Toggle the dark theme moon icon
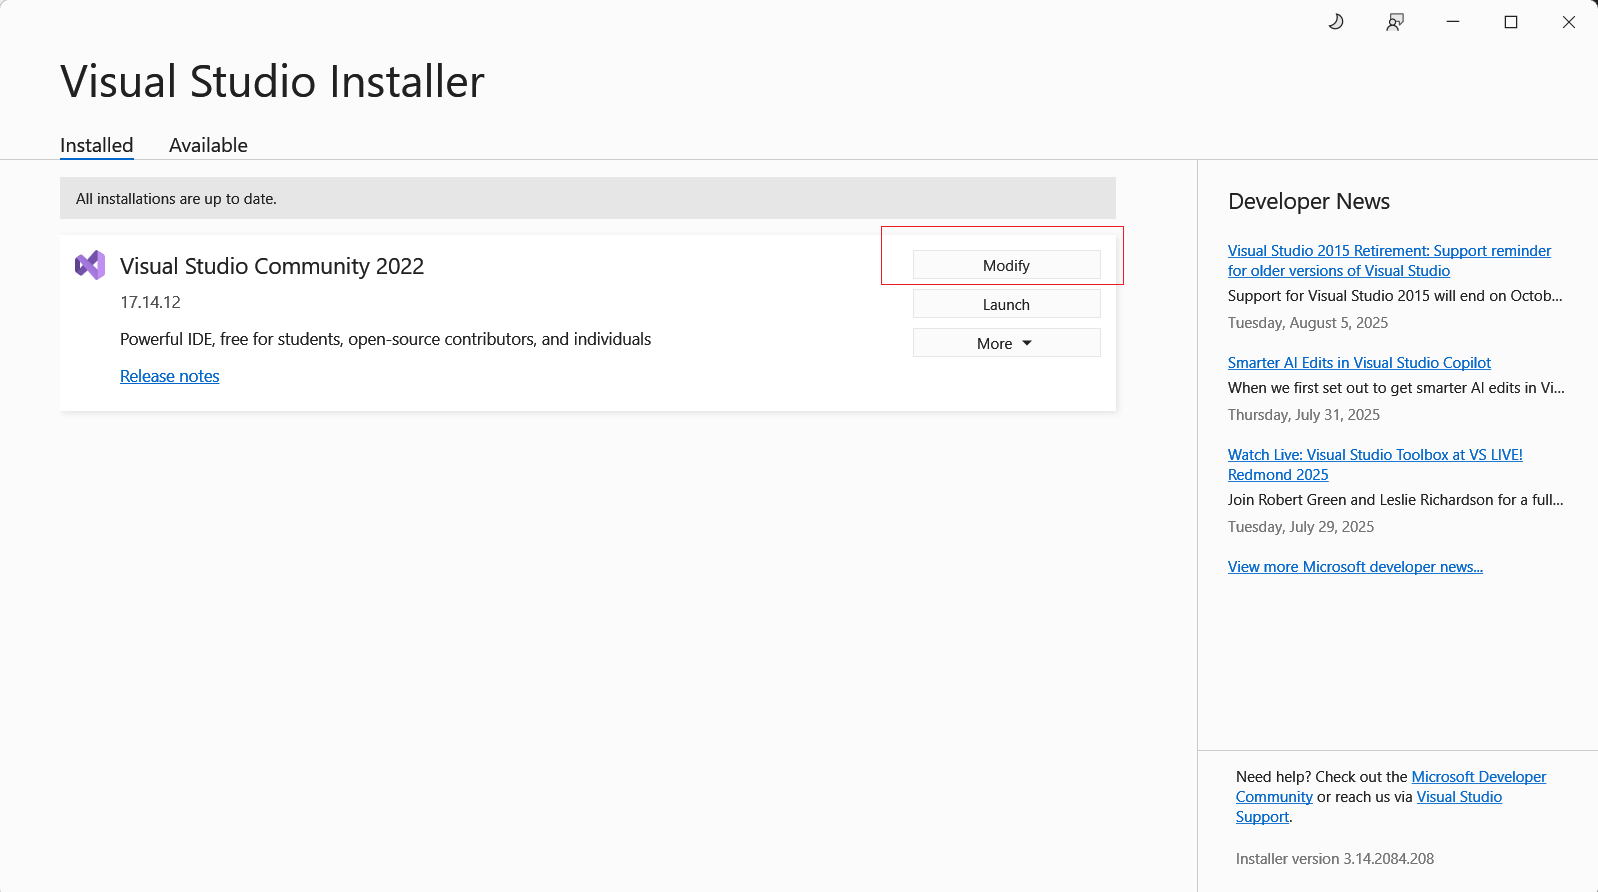 [x=1336, y=22]
